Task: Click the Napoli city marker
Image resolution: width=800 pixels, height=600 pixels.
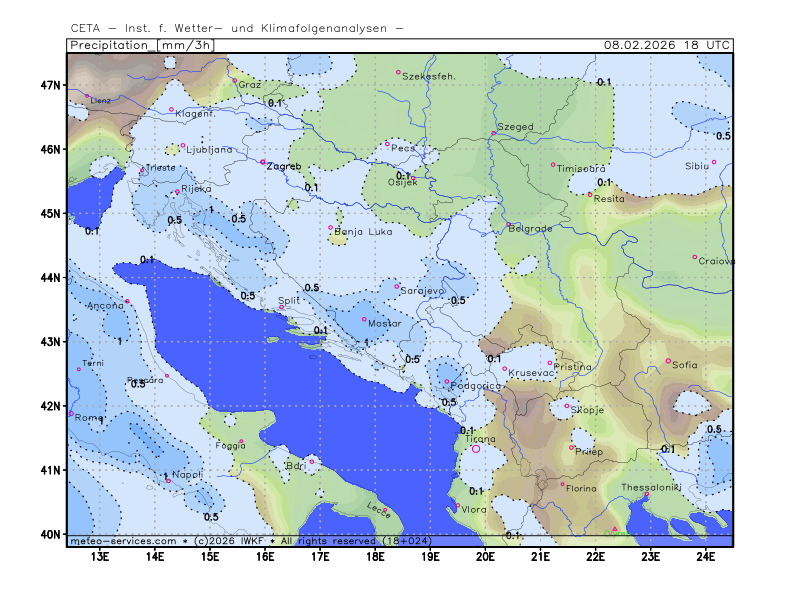Action: coord(168,481)
